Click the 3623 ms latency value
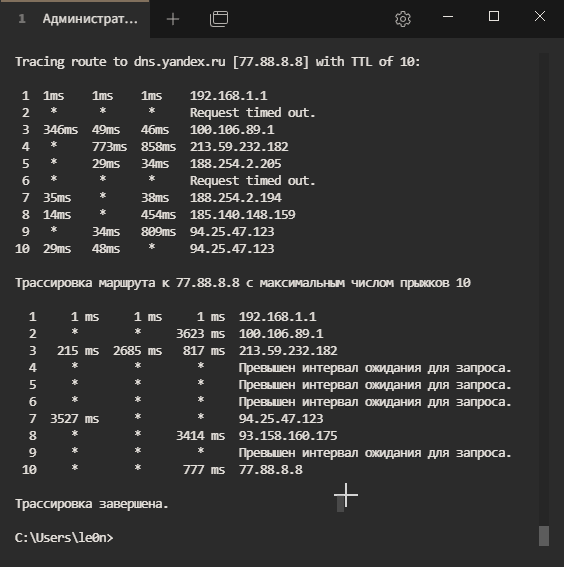The width and height of the screenshot is (564, 567). click(200, 334)
